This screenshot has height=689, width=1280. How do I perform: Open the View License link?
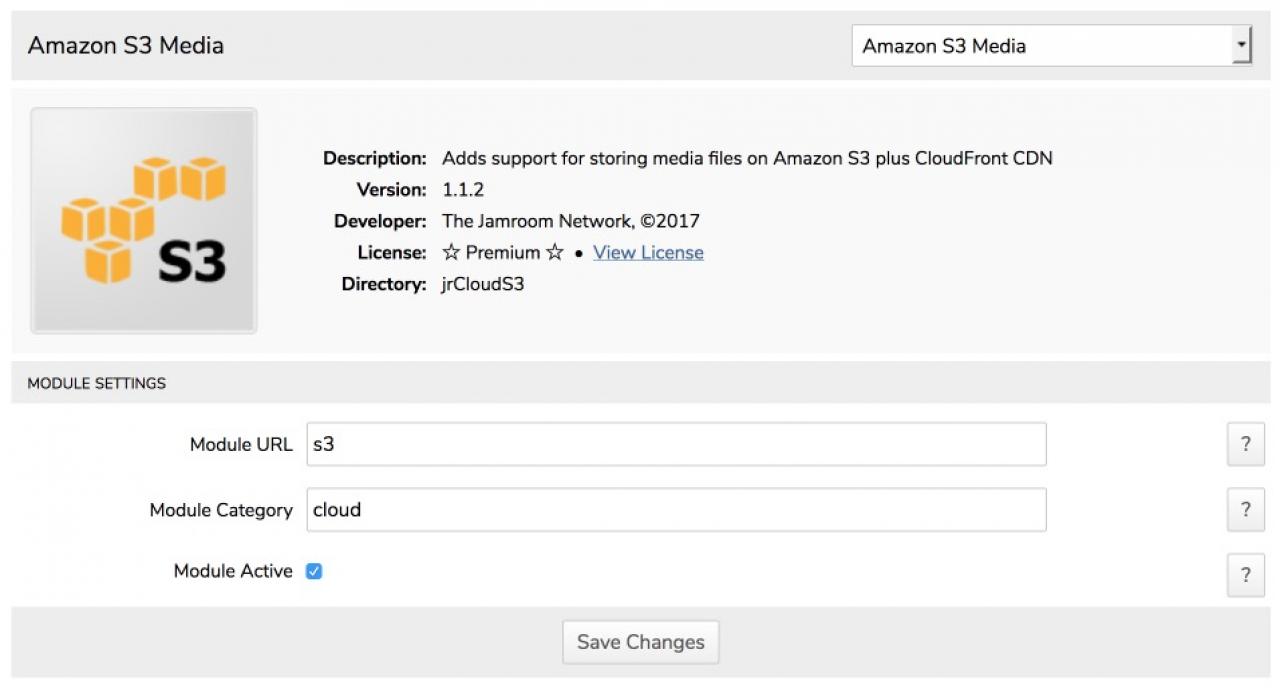(648, 253)
